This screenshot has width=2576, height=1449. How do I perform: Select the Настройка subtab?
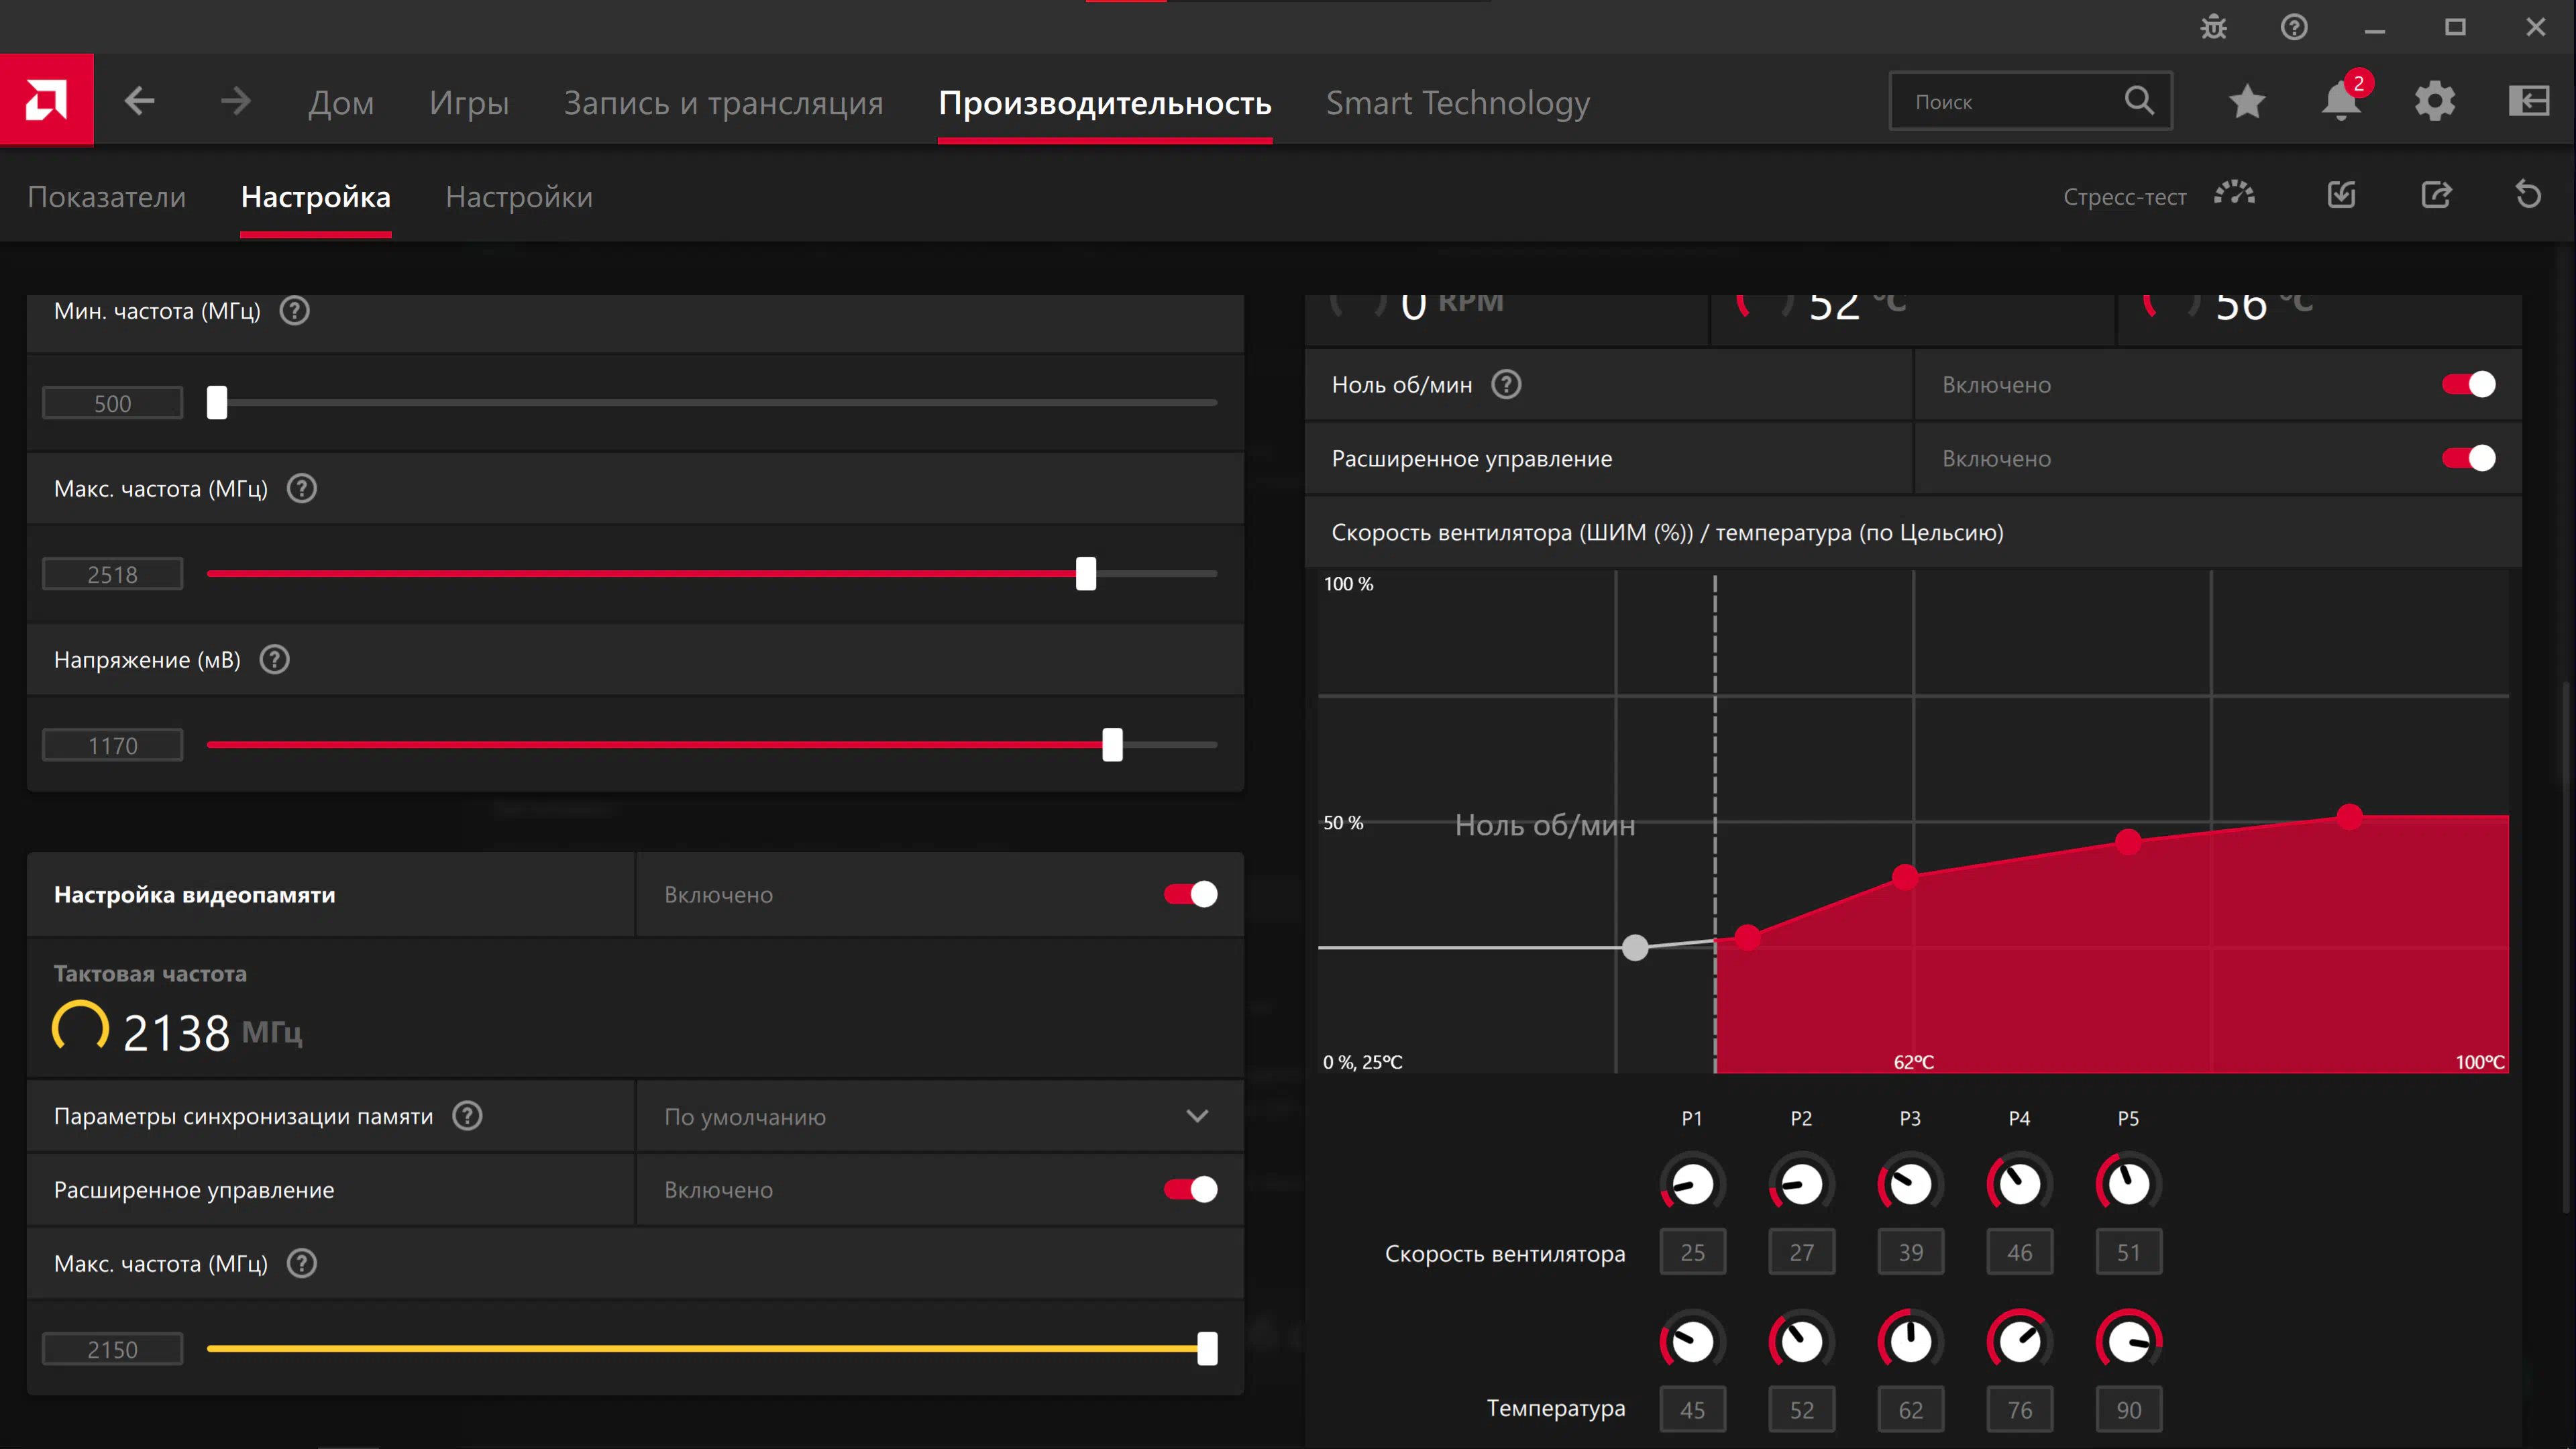[x=316, y=197]
